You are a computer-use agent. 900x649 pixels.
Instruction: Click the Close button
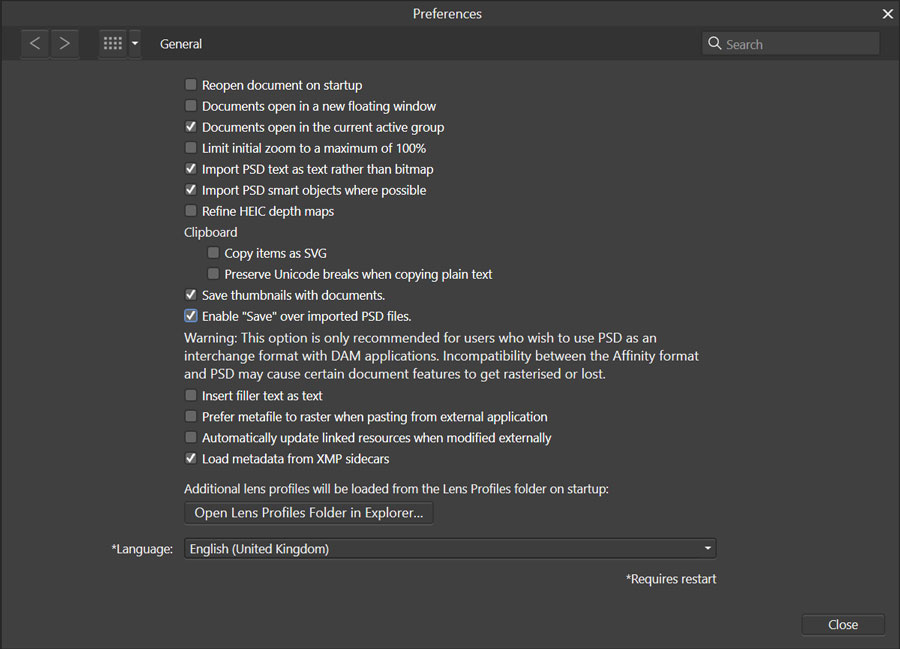tap(843, 624)
